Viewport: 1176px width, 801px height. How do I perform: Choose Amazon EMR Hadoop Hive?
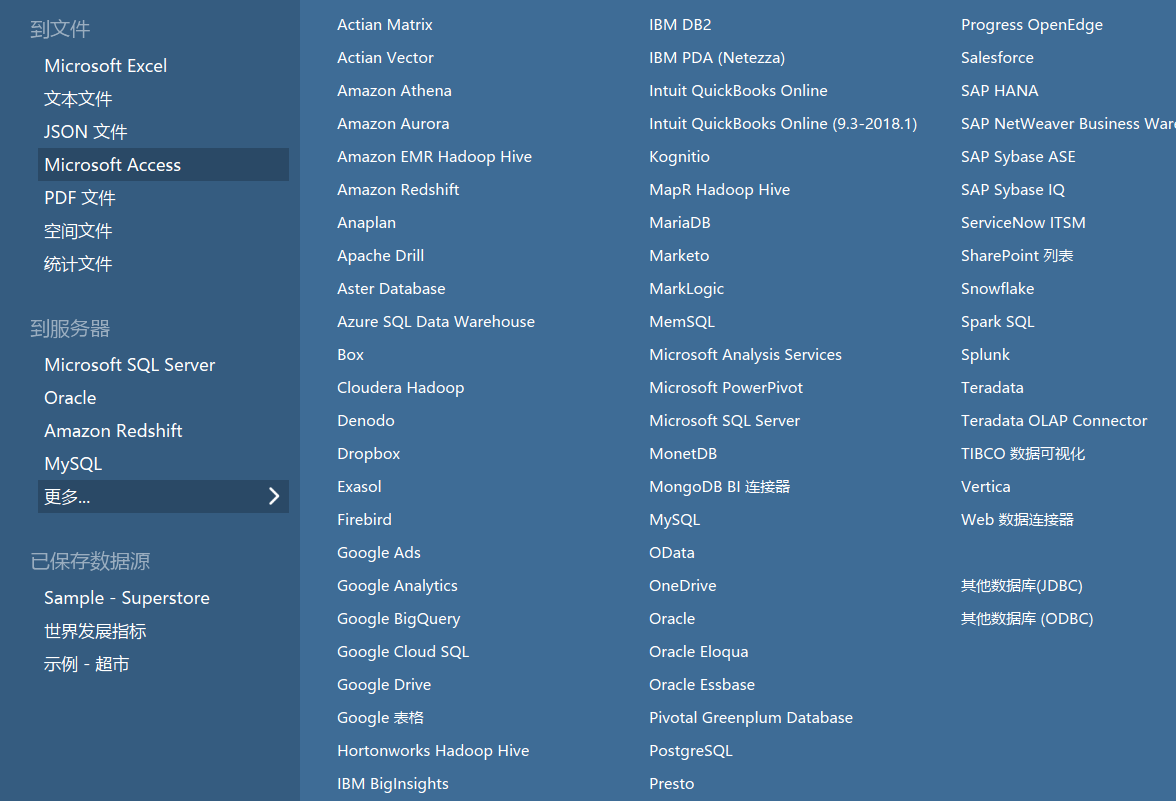point(434,157)
